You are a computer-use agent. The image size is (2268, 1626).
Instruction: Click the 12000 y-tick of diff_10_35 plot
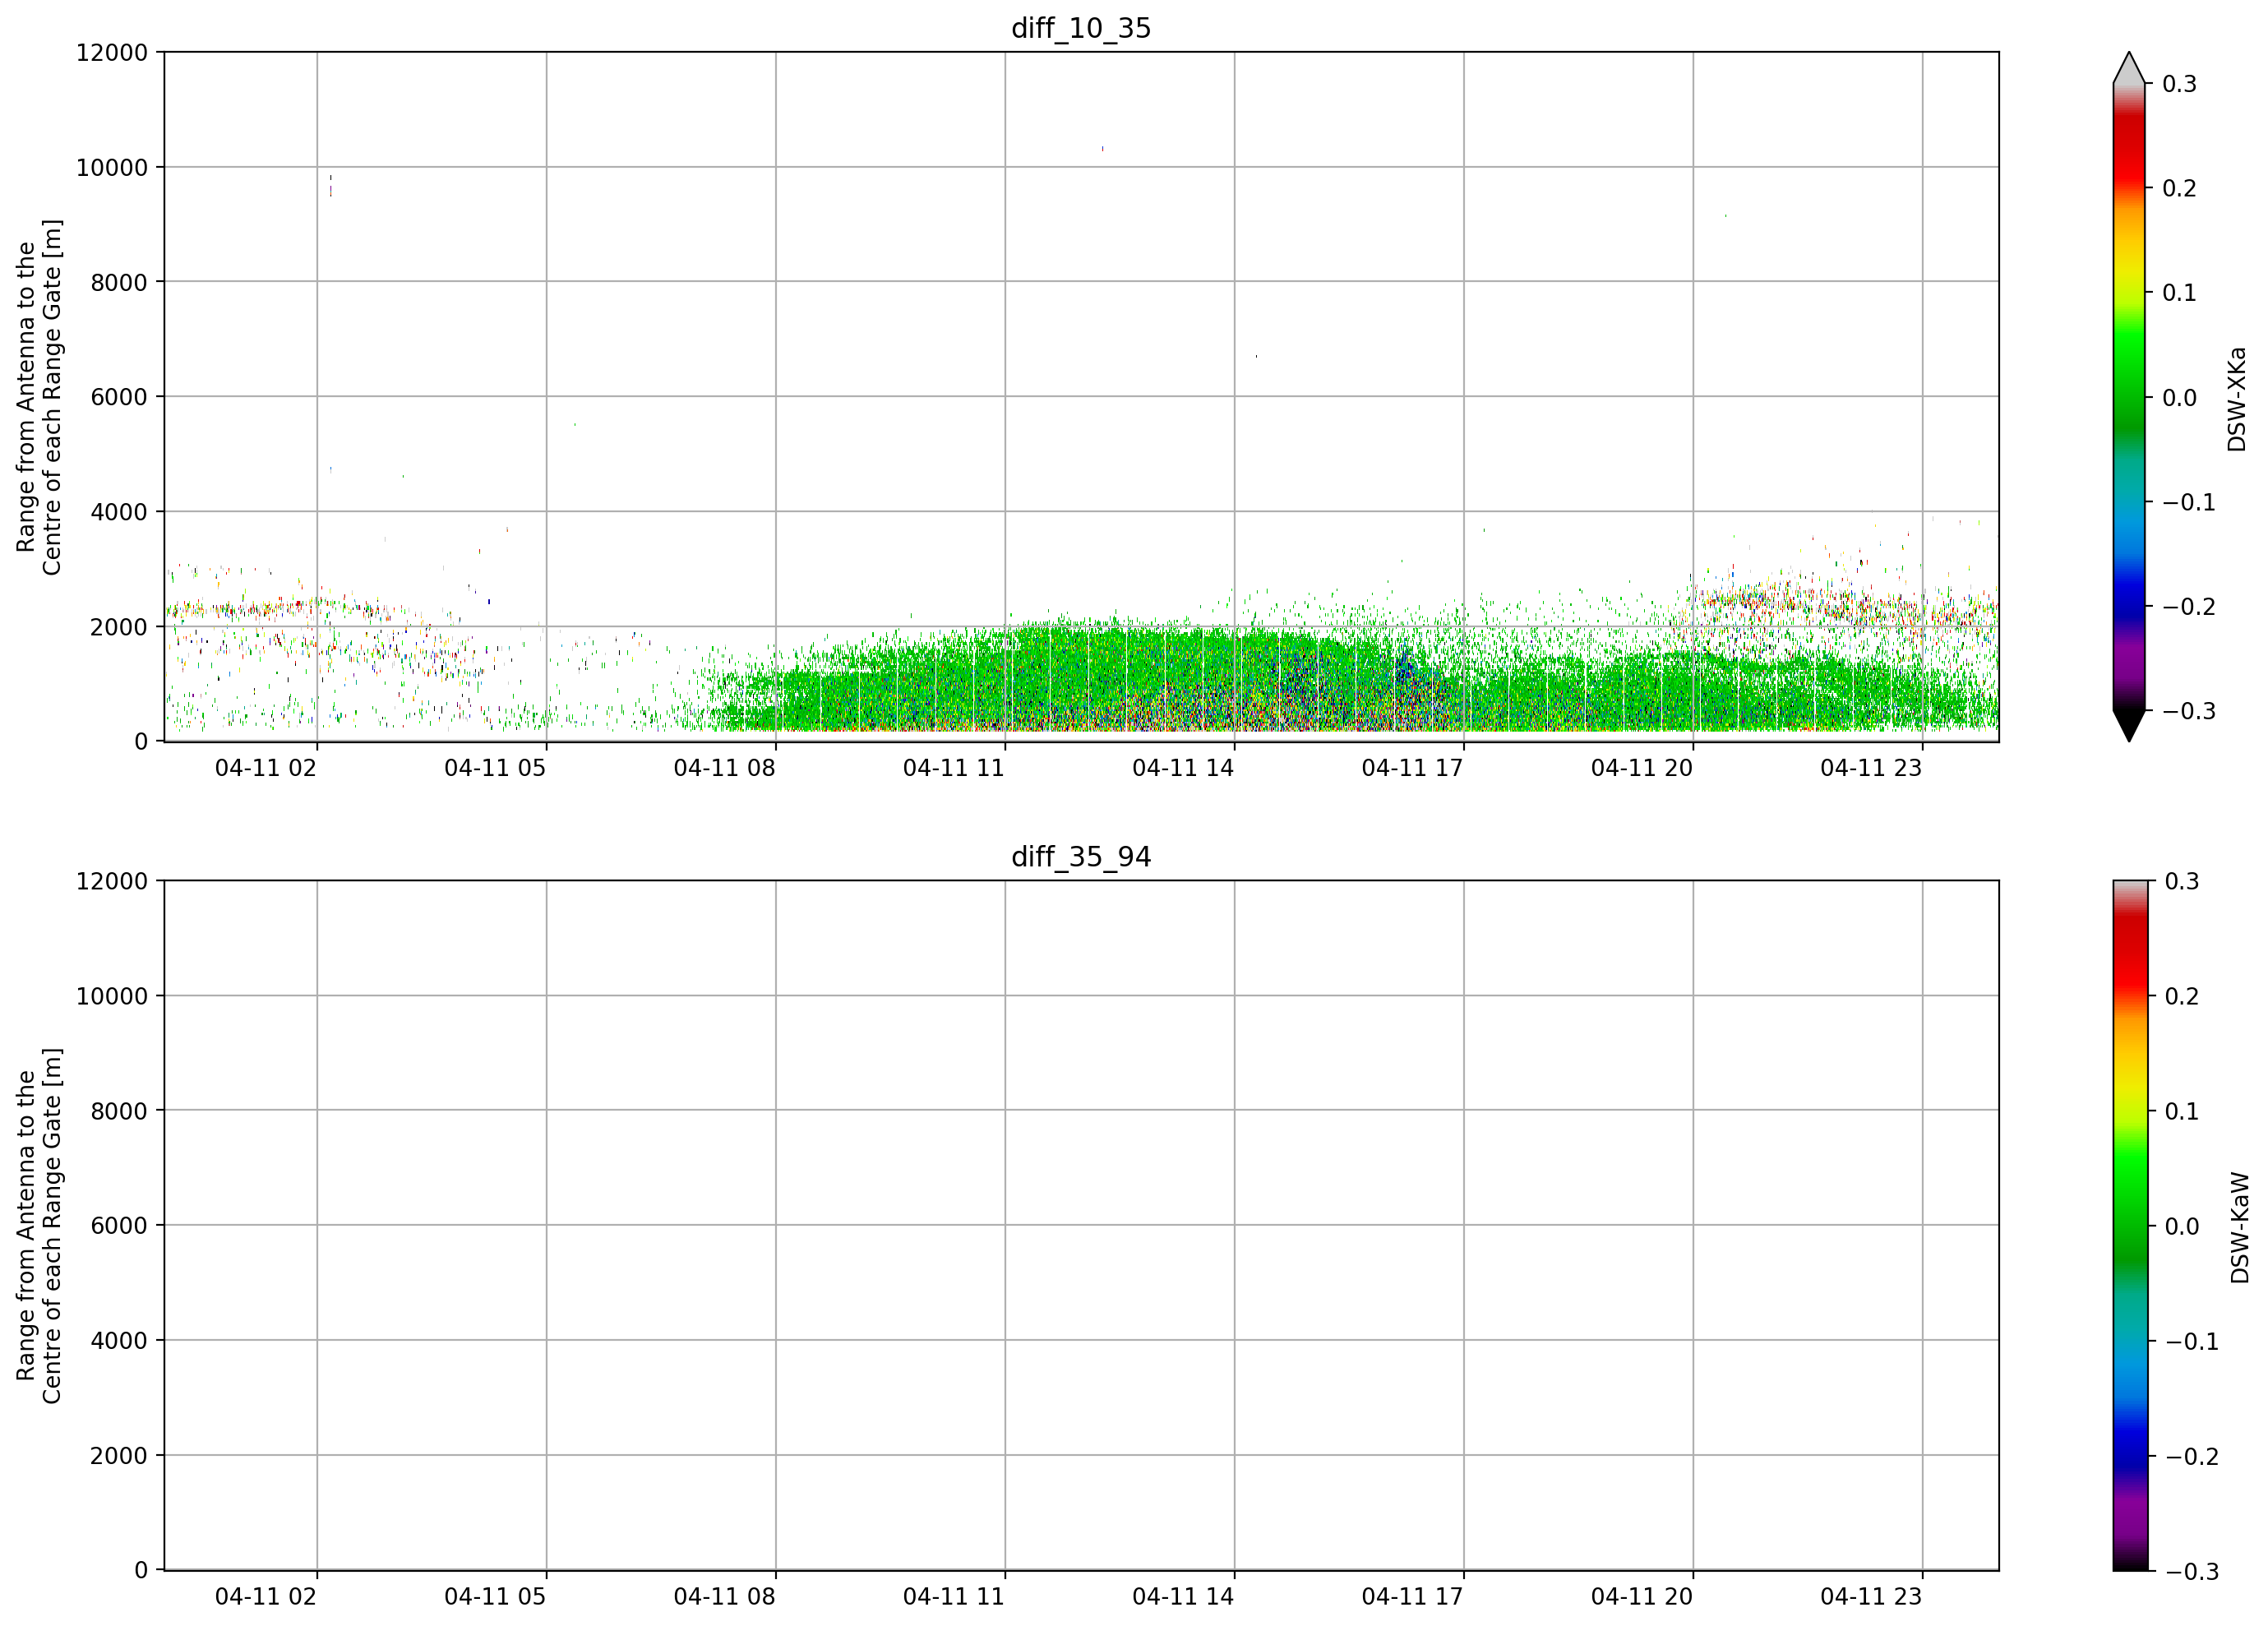112,52
